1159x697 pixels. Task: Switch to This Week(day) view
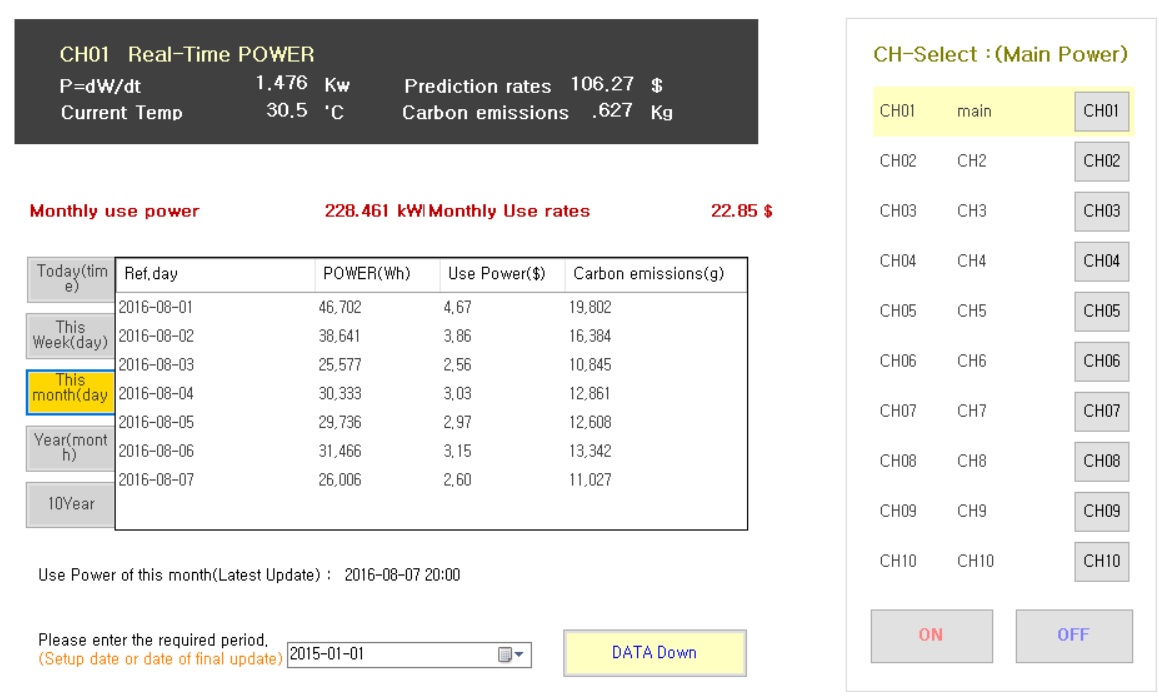click(71, 335)
